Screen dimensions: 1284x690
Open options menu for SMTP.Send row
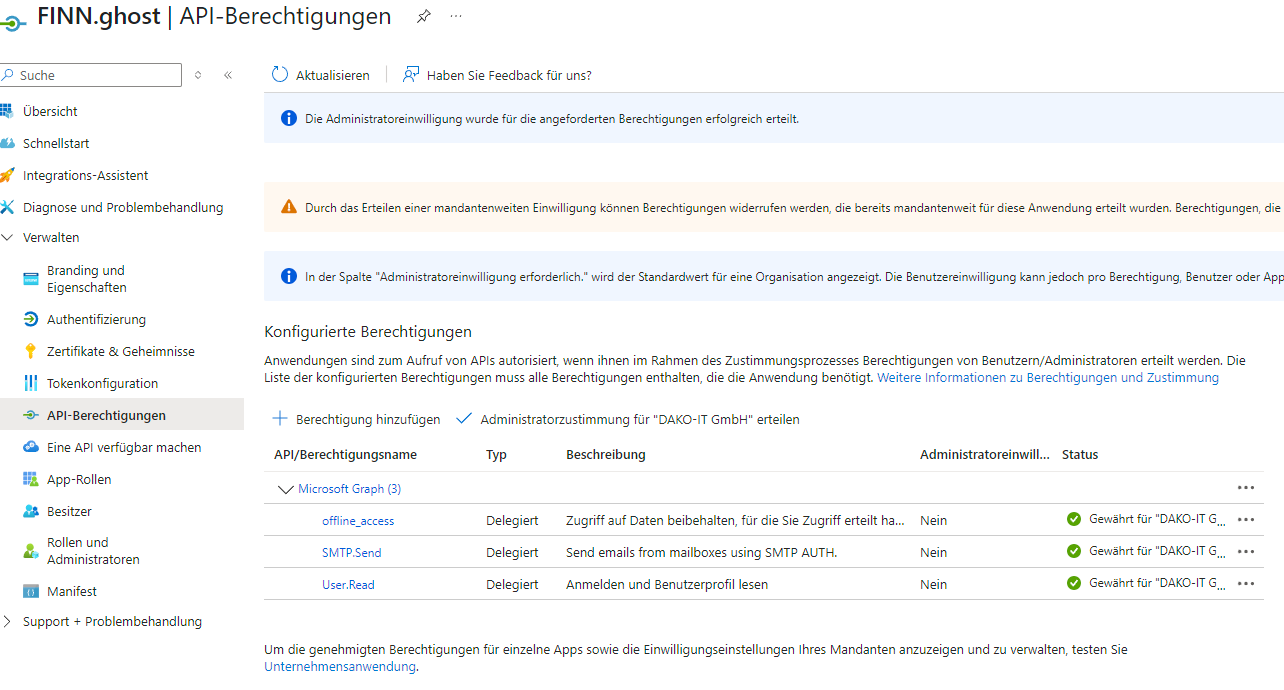point(1246,552)
